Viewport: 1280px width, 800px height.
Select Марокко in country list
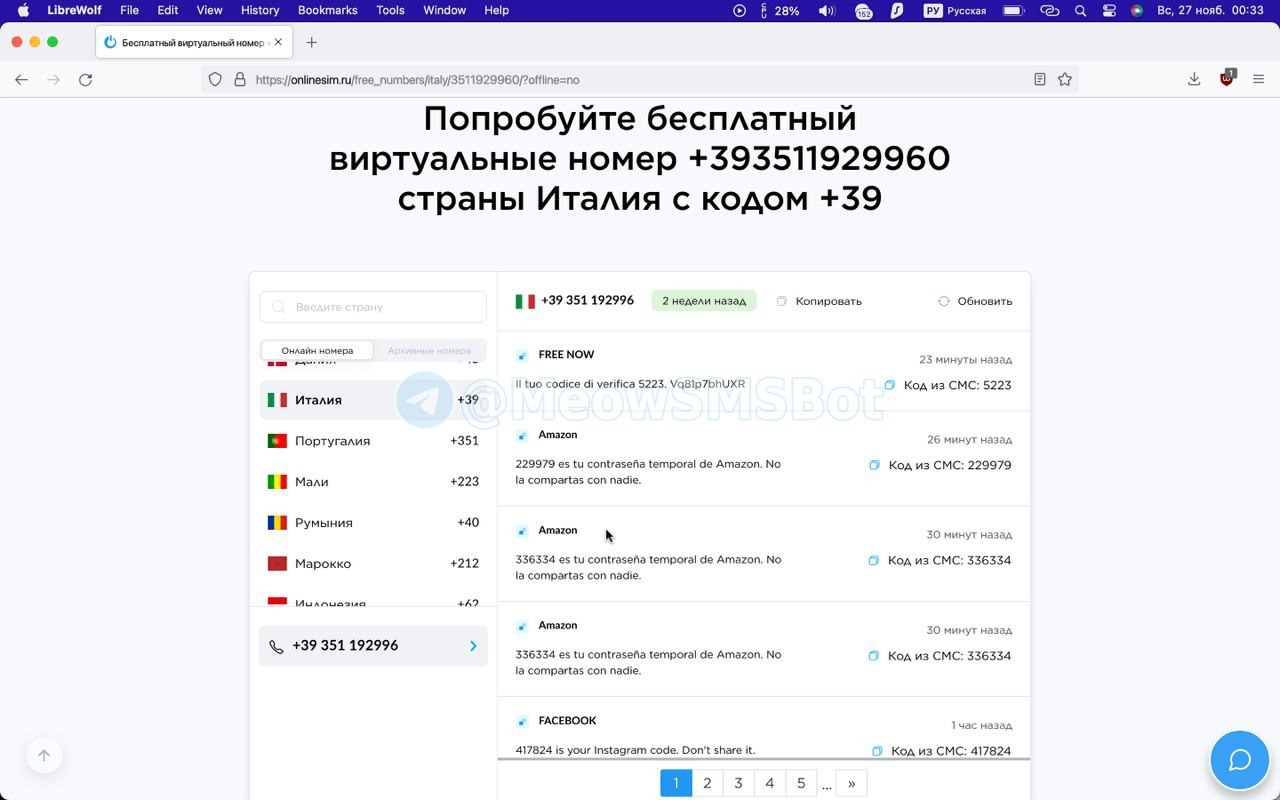pos(373,564)
